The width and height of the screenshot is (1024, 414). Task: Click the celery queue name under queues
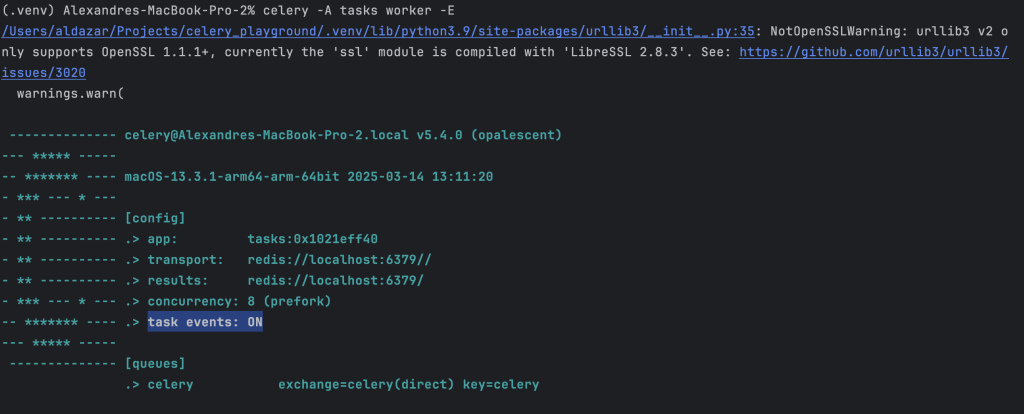point(170,385)
